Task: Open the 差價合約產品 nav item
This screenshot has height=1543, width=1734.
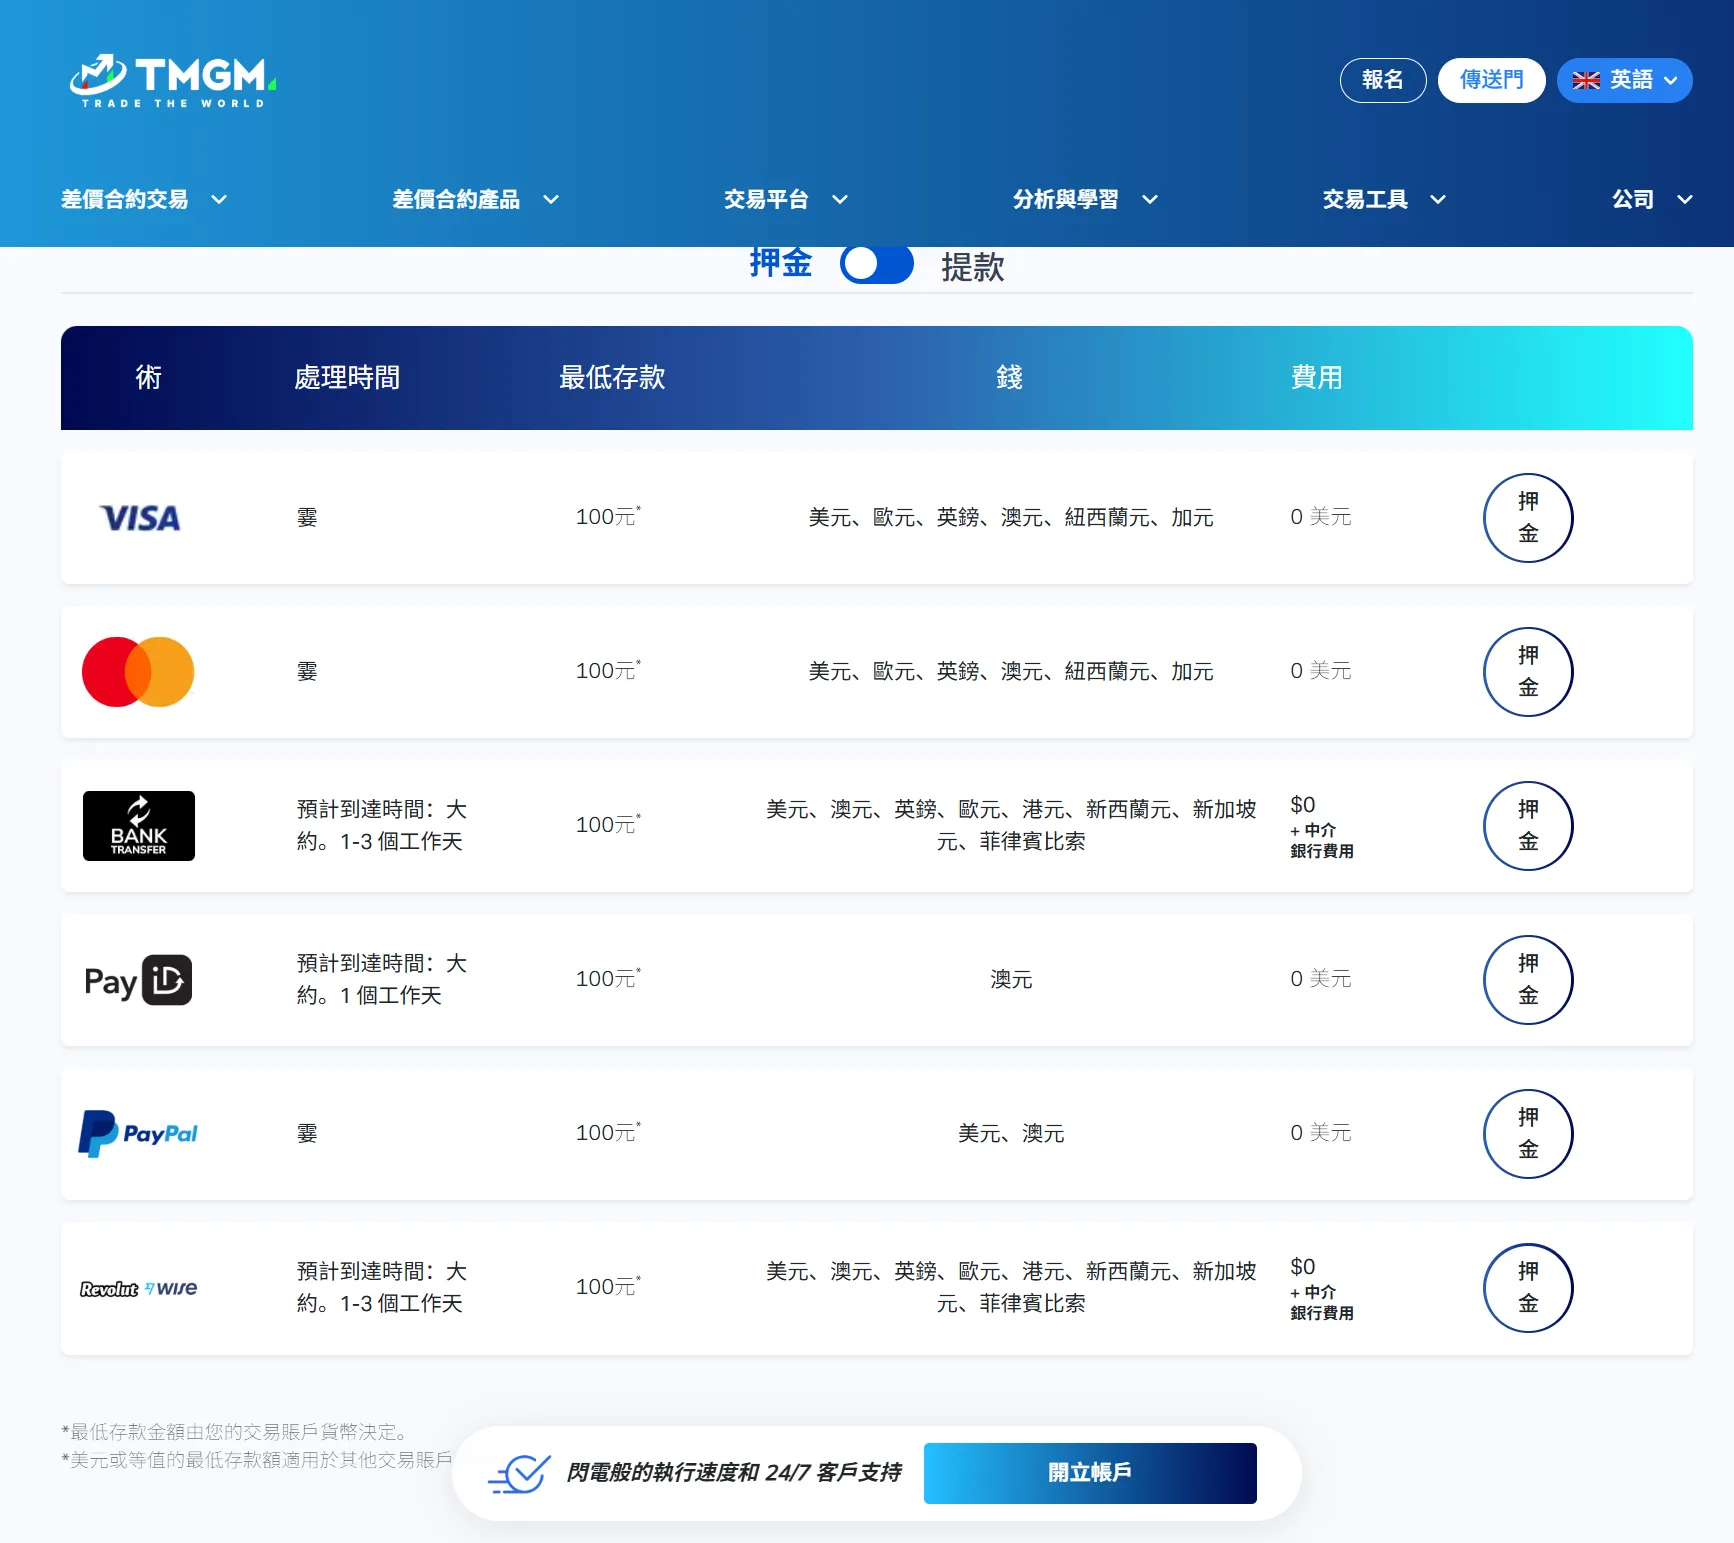Action: point(456,200)
